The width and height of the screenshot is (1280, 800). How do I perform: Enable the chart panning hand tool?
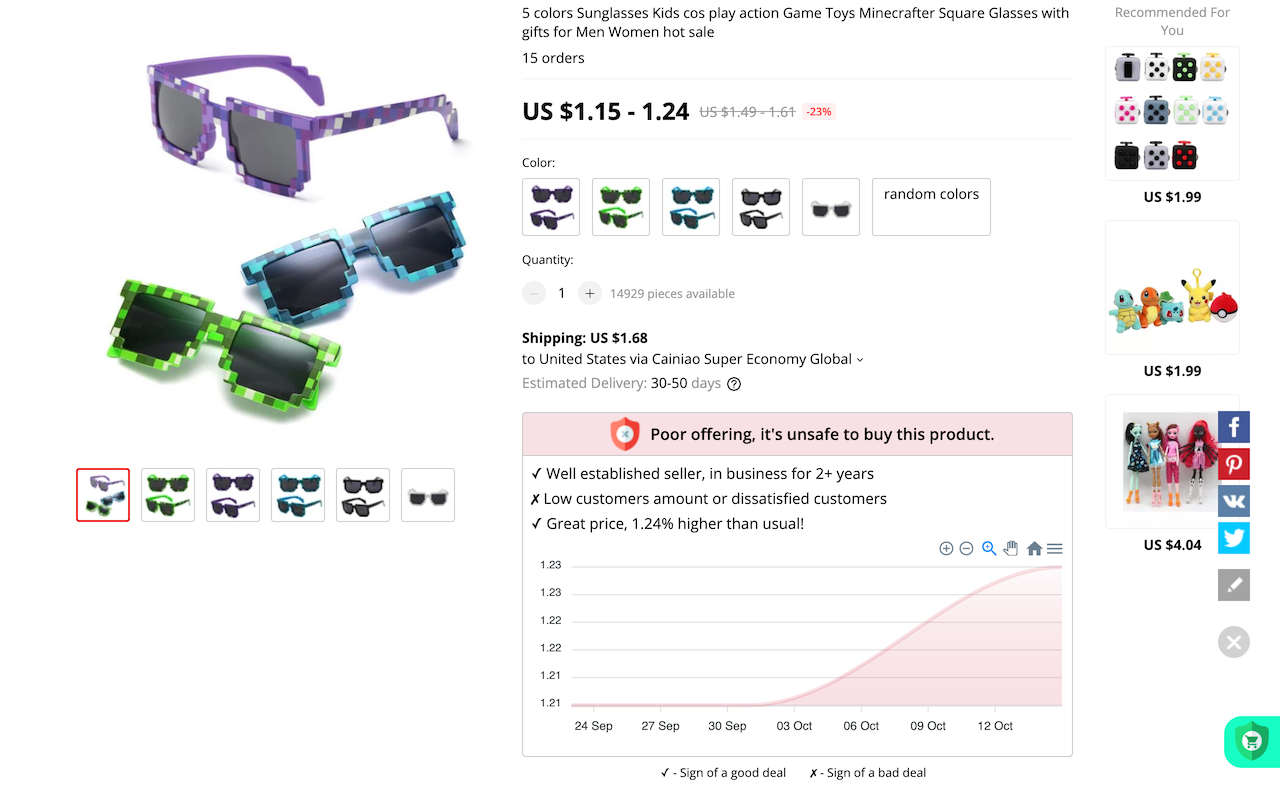[1011, 548]
